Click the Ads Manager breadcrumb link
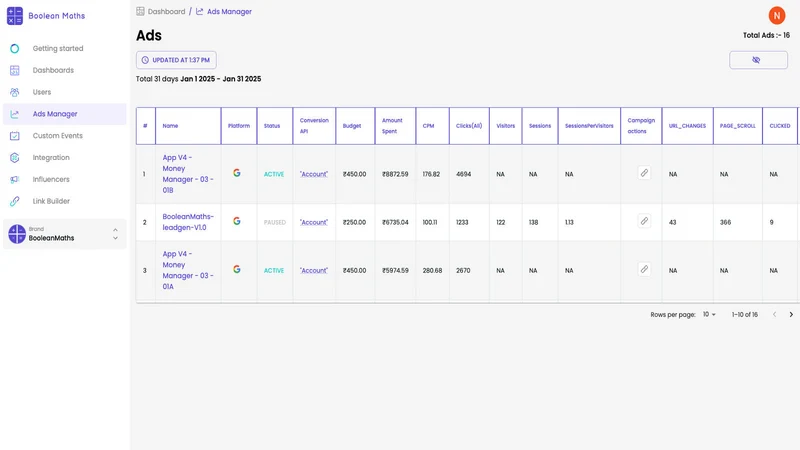 click(x=229, y=11)
